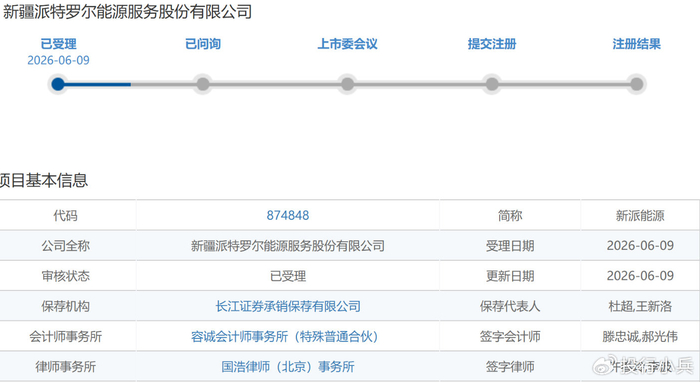Click the 更新日期 label cell

pos(510,276)
